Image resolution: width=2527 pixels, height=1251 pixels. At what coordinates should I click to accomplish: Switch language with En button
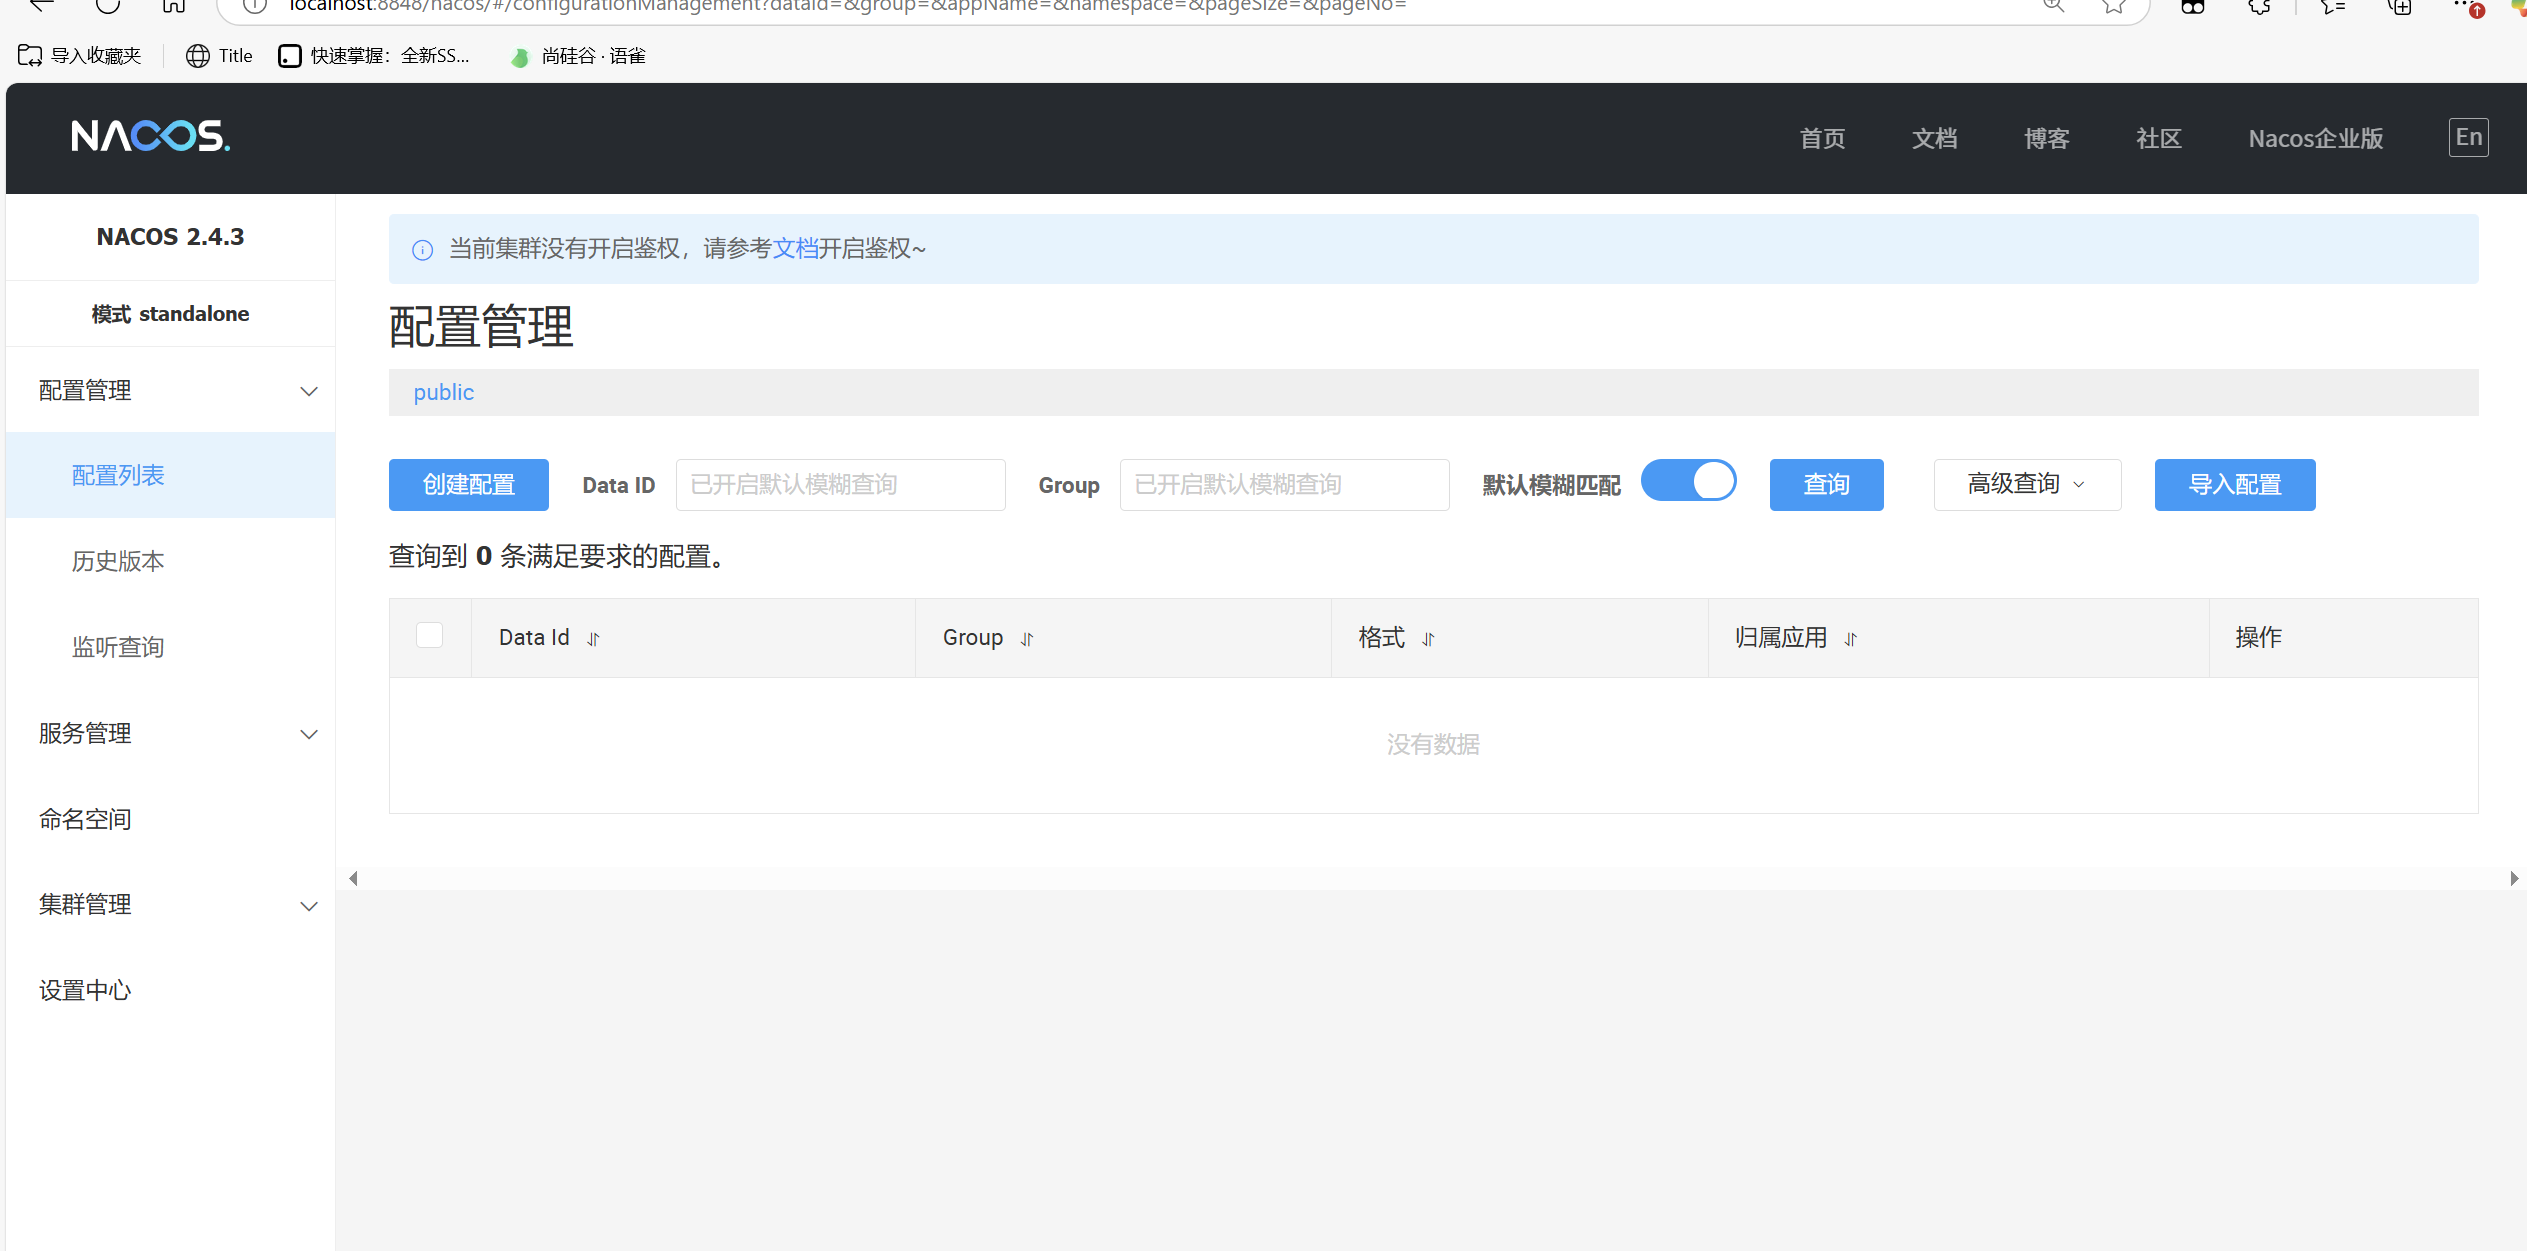click(2468, 138)
